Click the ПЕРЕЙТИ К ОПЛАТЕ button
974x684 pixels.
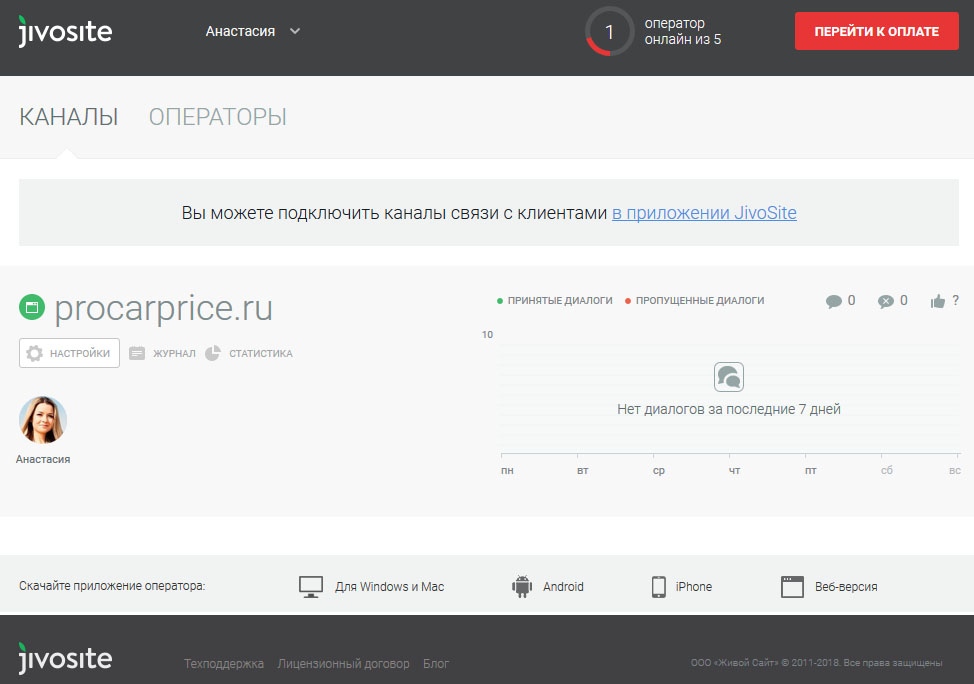876,31
